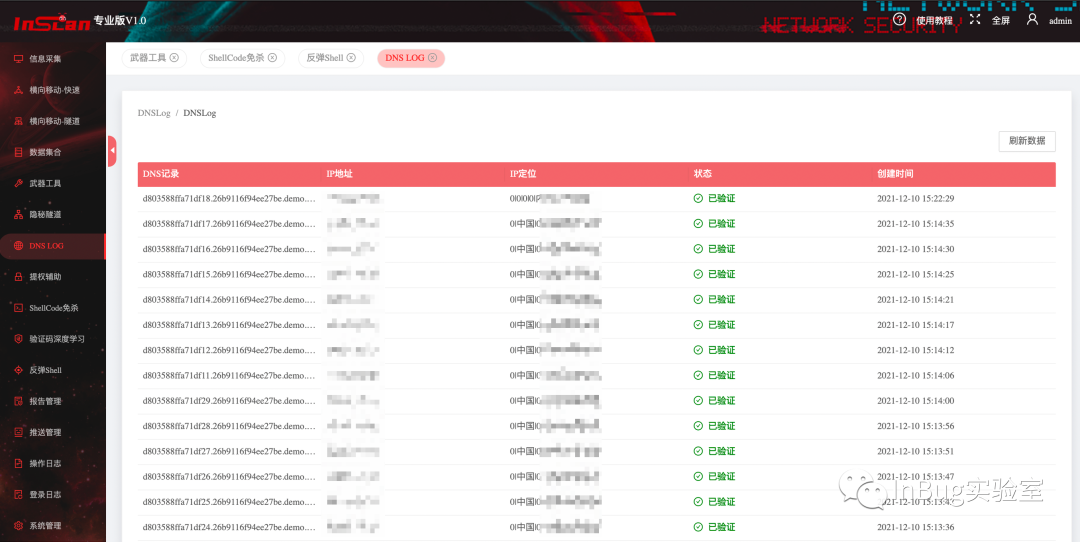Select the DNS record d803588ffa71df24
1080x542 pixels.
click(x=229, y=527)
